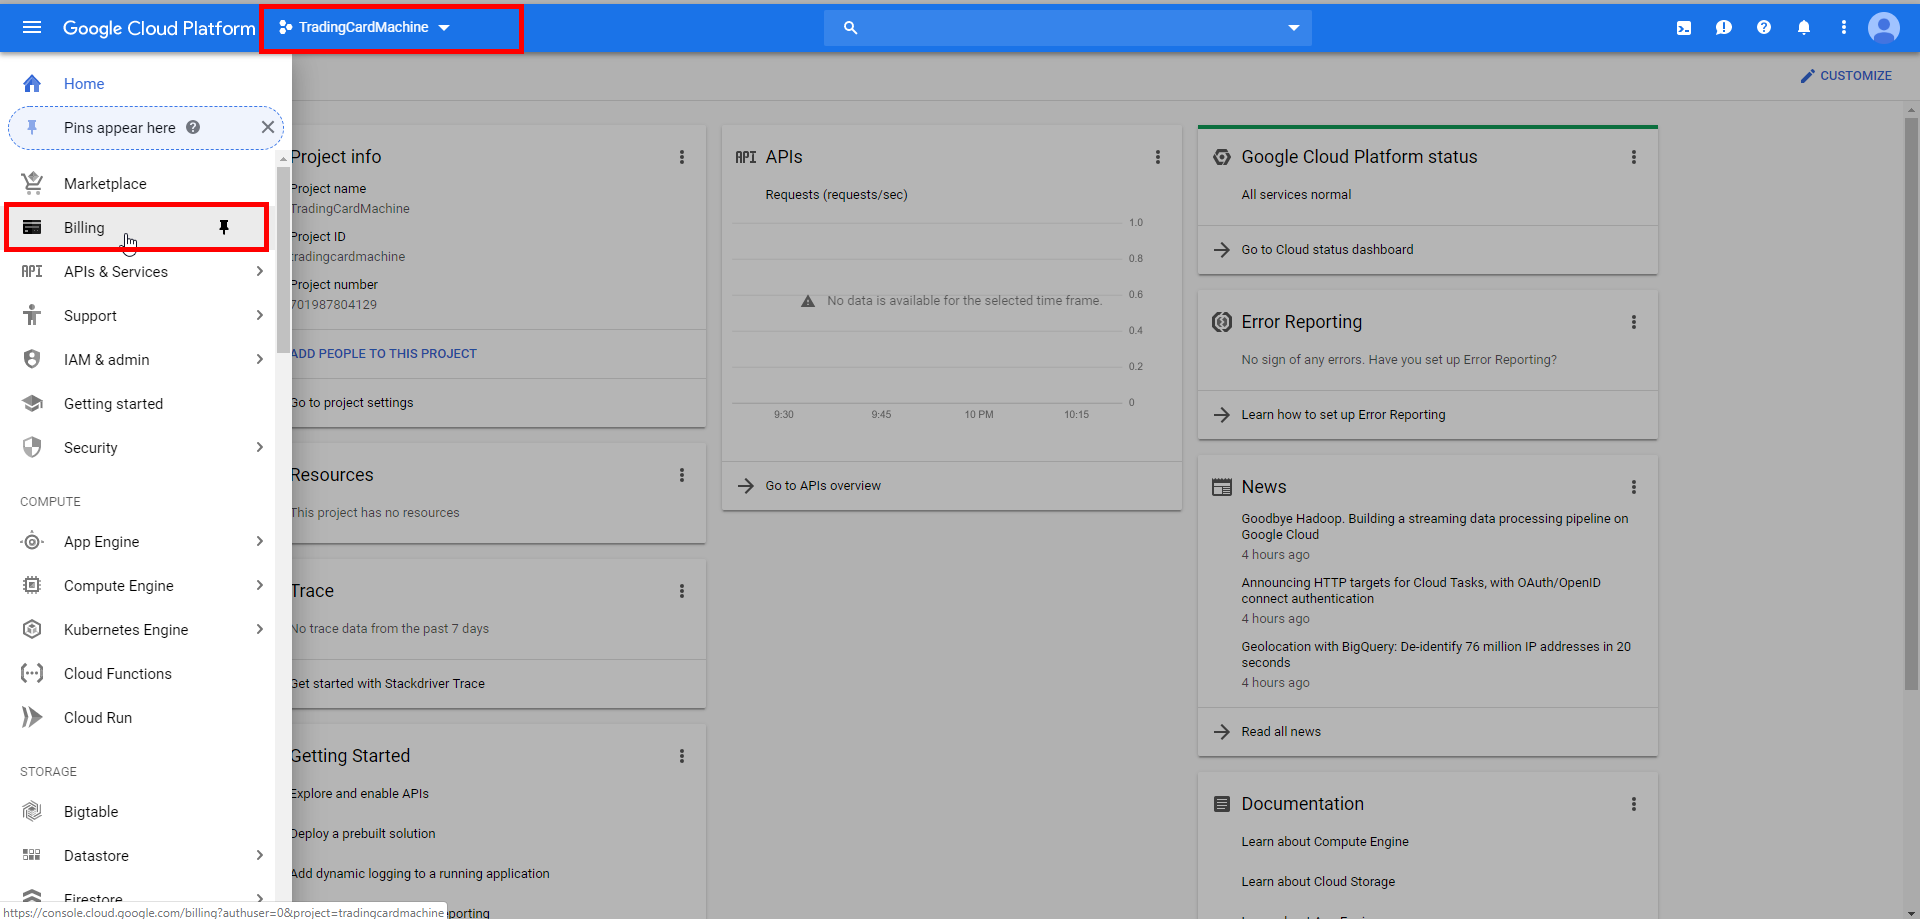Click the CUSTOMIZE button
Viewport: 1920px width, 919px height.
[x=1846, y=76]
